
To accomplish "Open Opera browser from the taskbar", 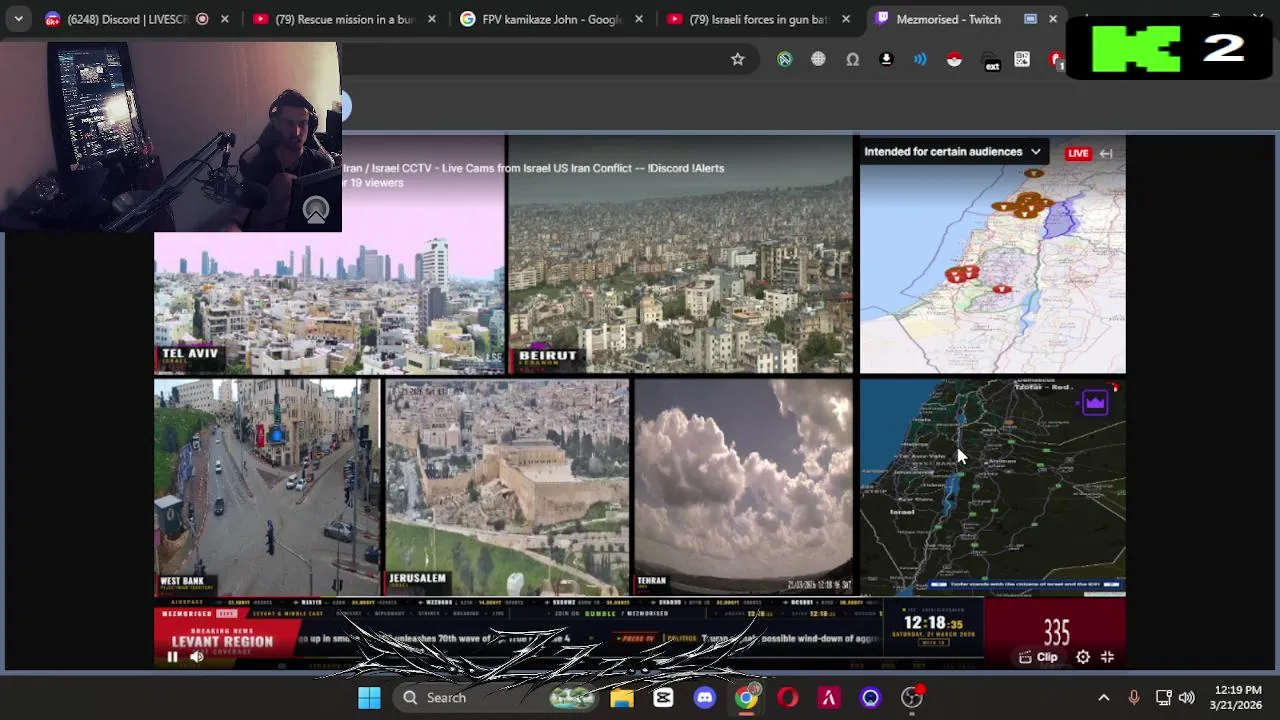I will [x=788, y=697].
